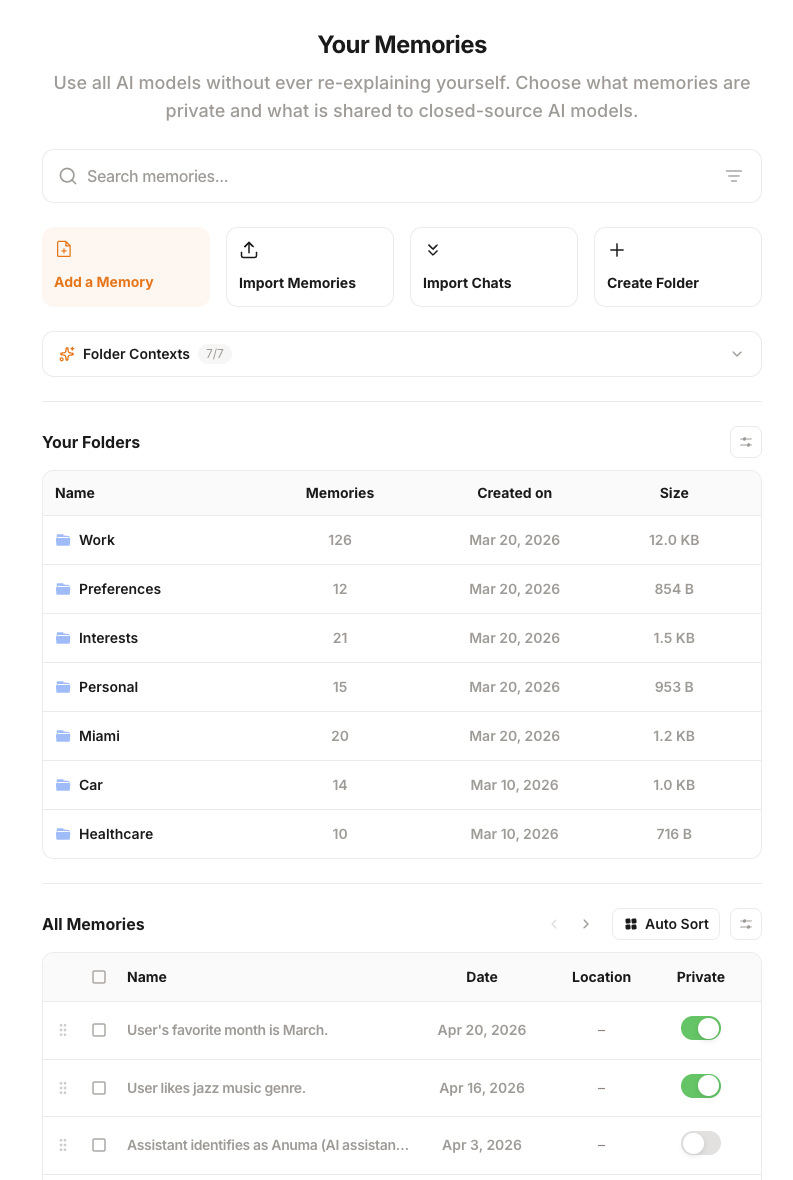Open the Auto Sort options
Image resolution: width=793 pixels, height=1180 pixels.
tap(665, 924)
